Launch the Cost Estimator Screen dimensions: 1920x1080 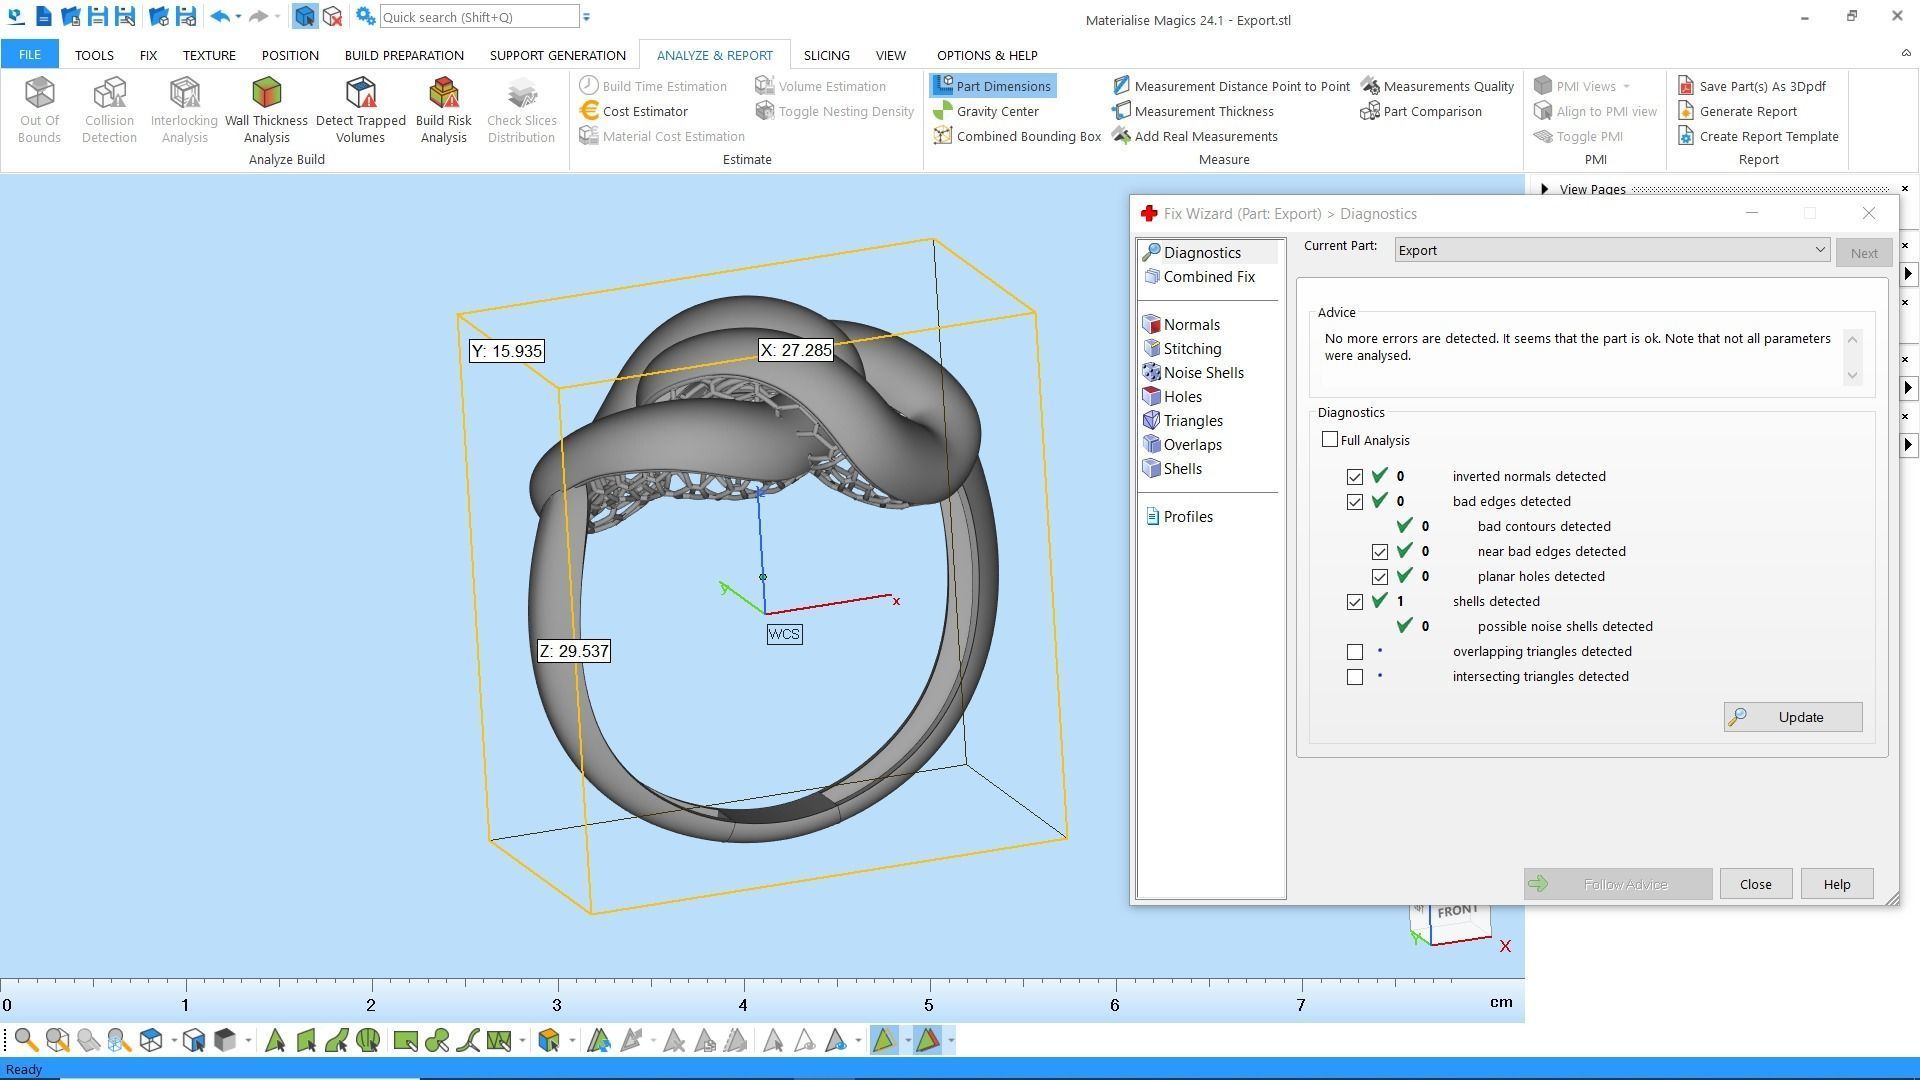pos(634,111)
